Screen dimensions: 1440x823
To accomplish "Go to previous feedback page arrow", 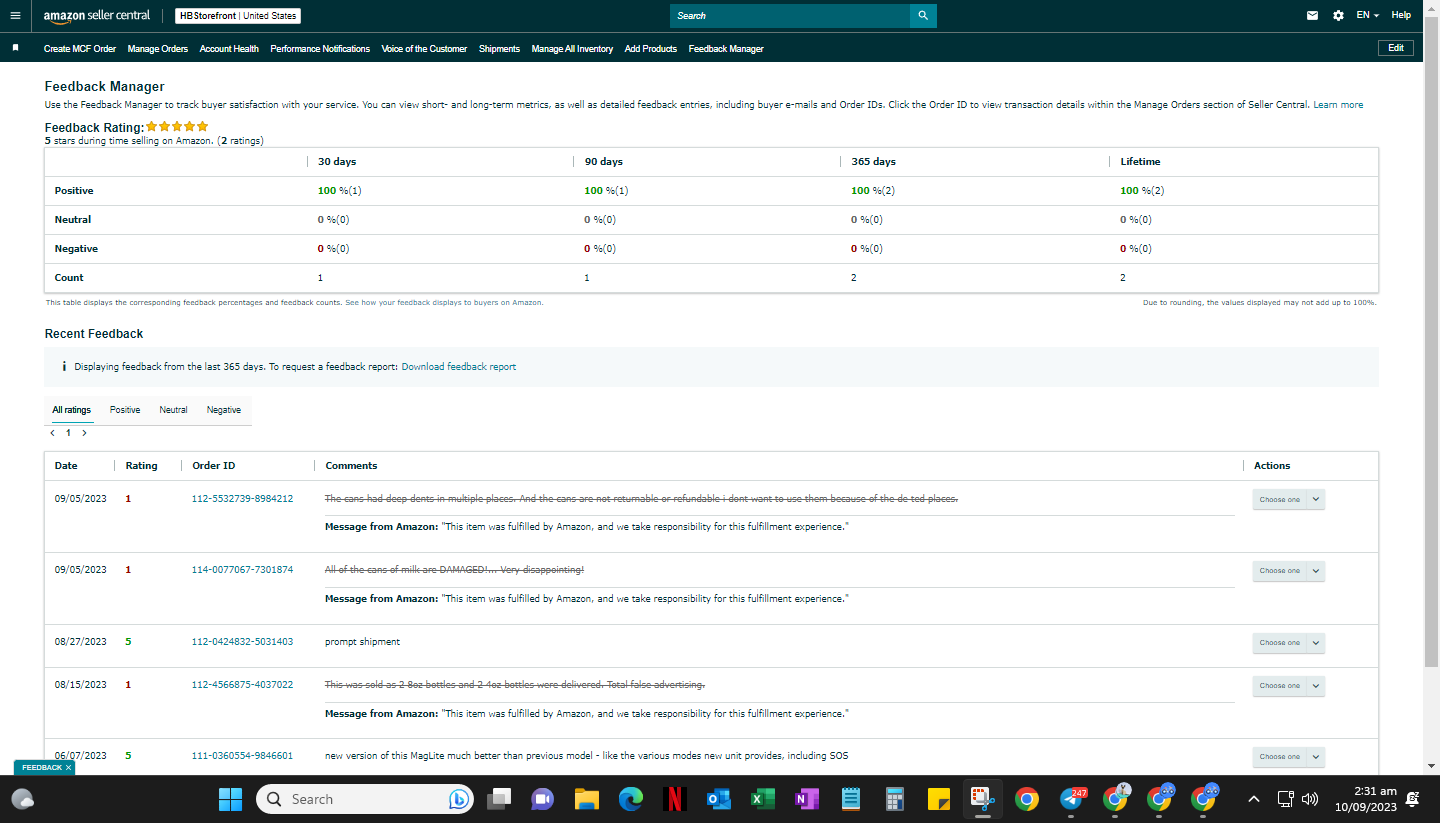I will 53,433.
